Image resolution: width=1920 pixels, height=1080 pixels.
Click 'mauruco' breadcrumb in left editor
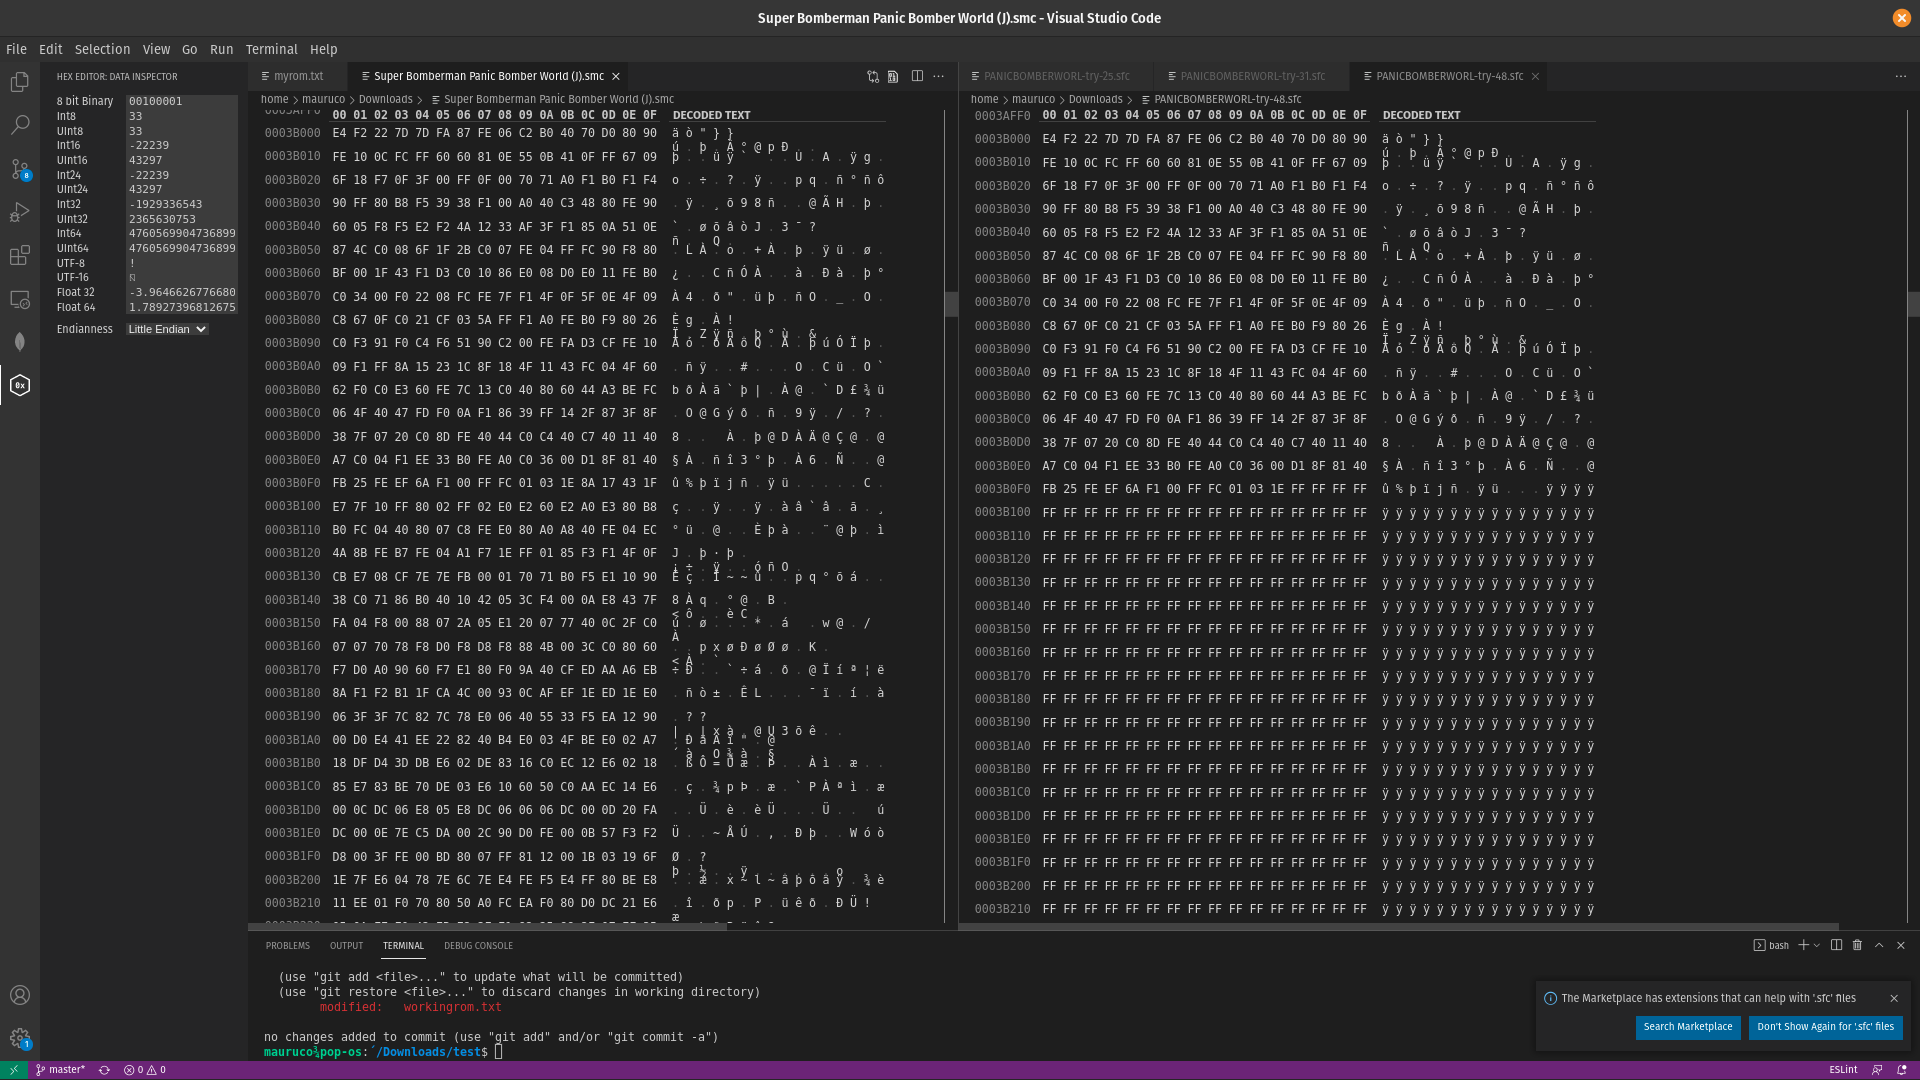point(323,99)
